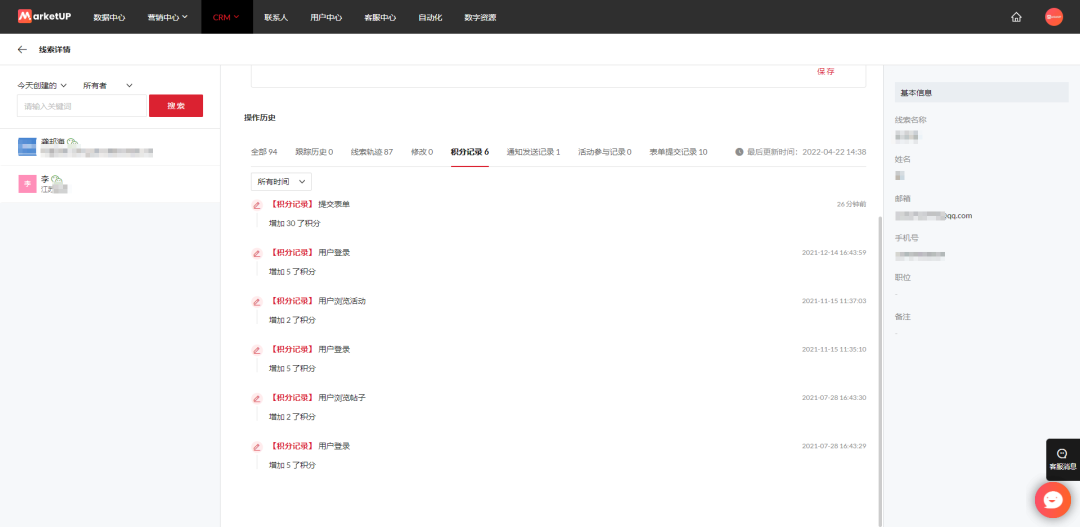Click the back arrow beside 线索详情

22,49
